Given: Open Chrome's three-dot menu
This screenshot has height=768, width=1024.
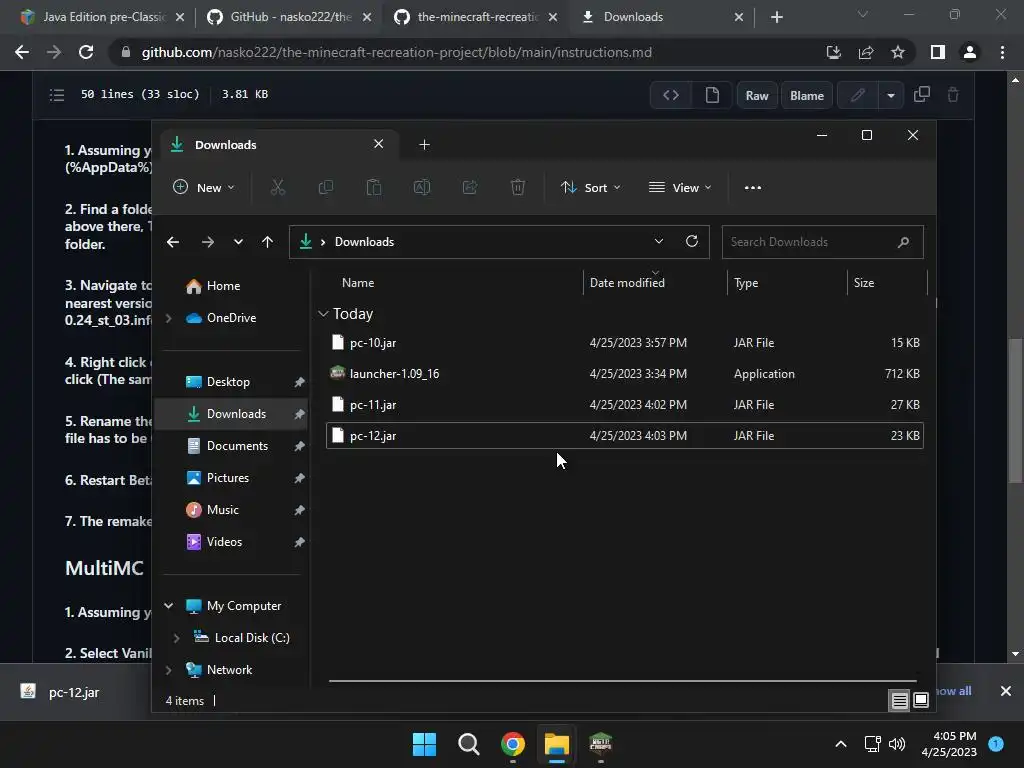Looking at the screenshot, I should click(1002, 52).
